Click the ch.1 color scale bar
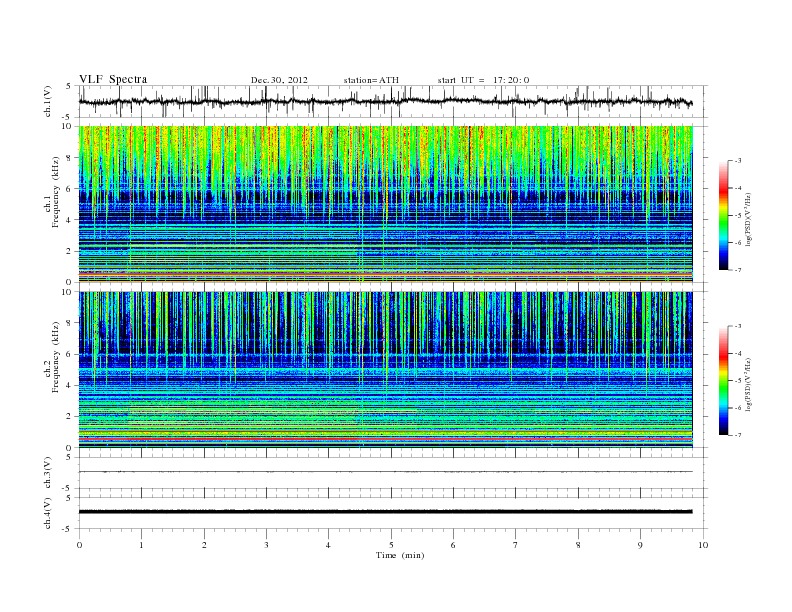This screenshot has height=612, width=792. point(723,215)
